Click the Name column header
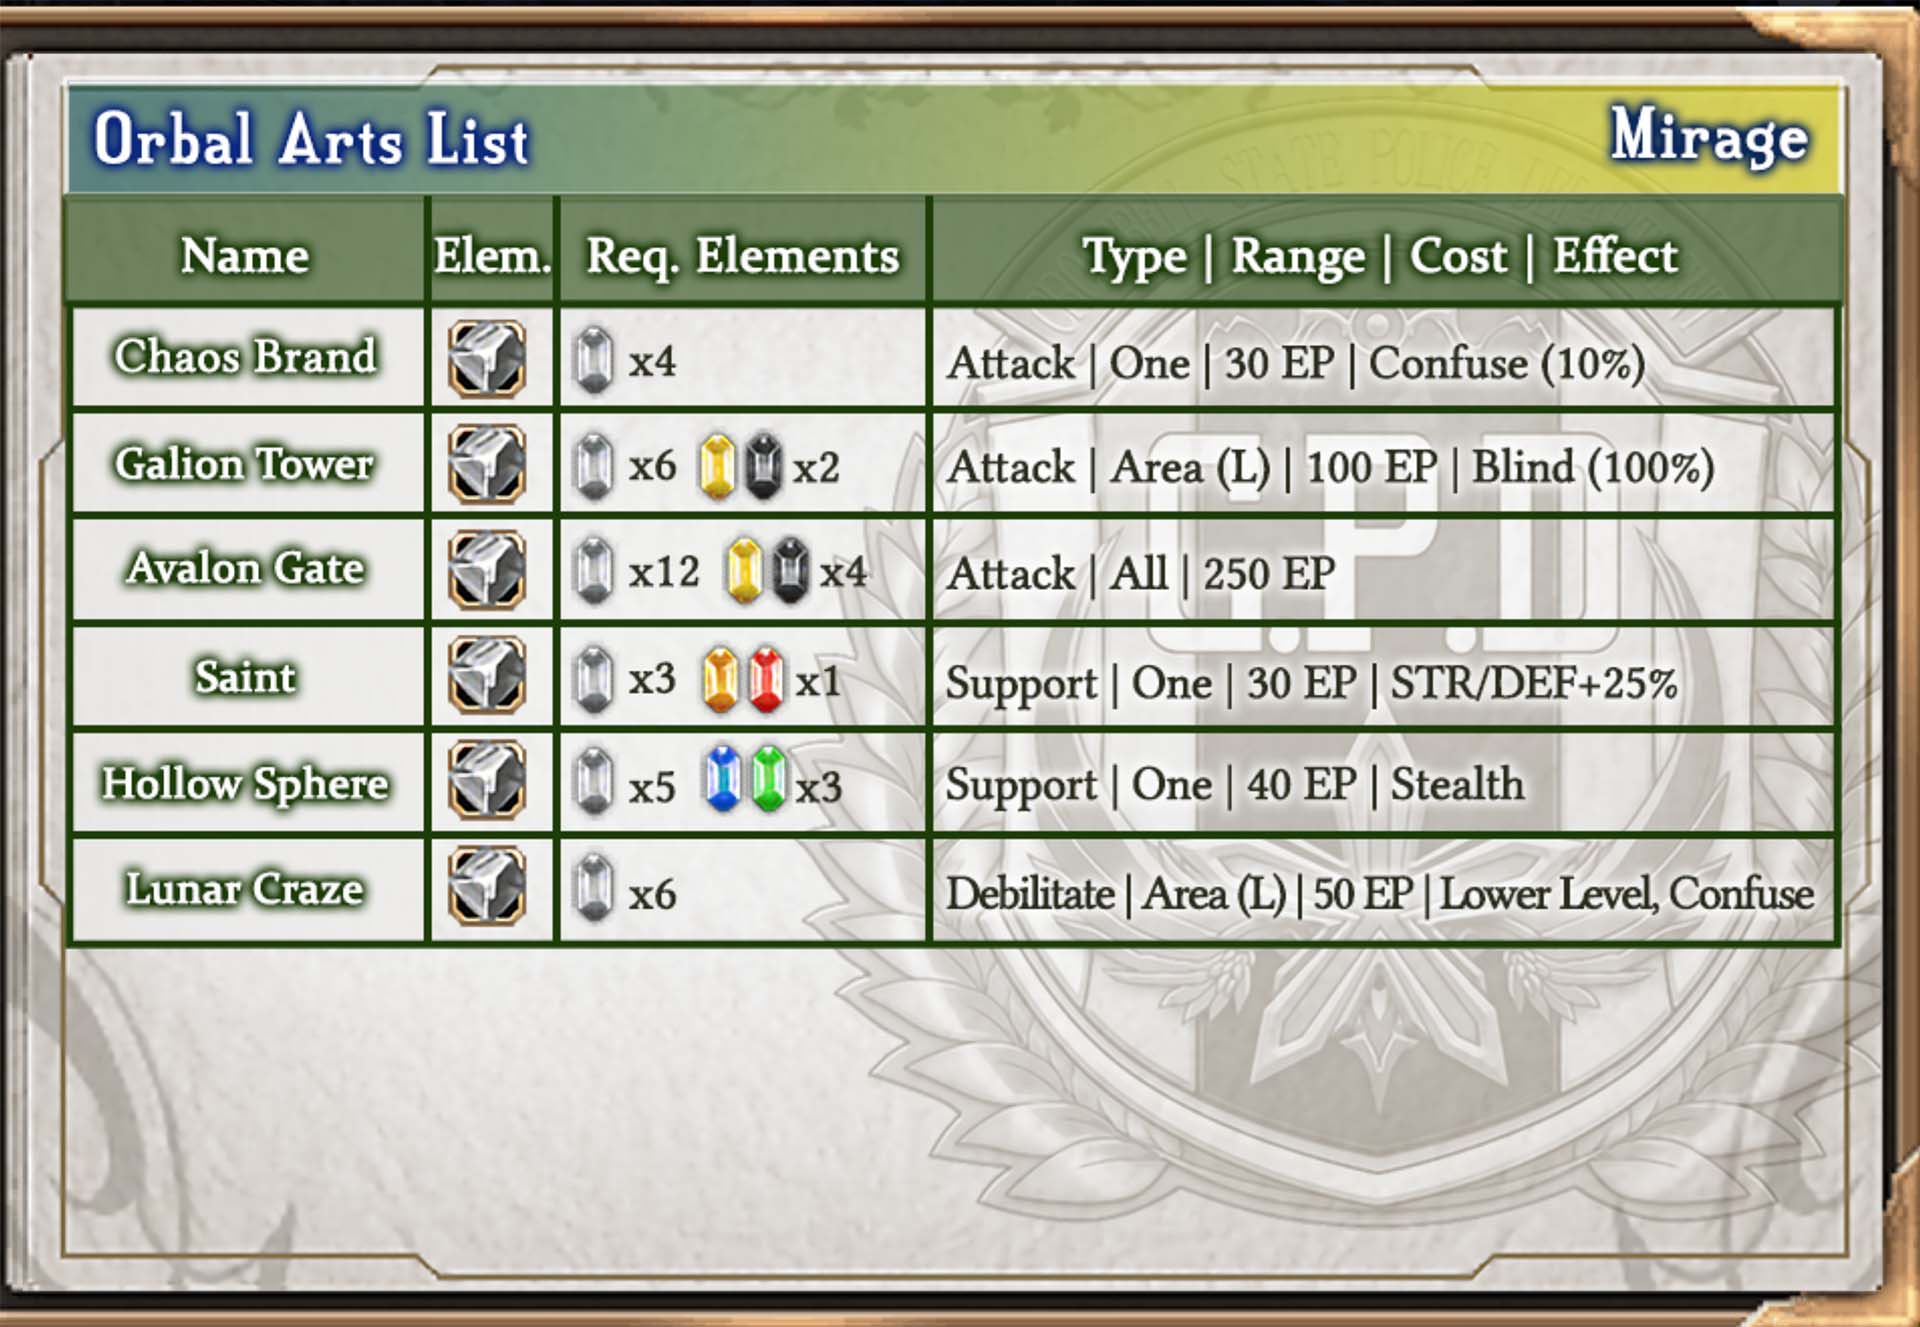1920x1327 pixels. [x=245, y=255]
